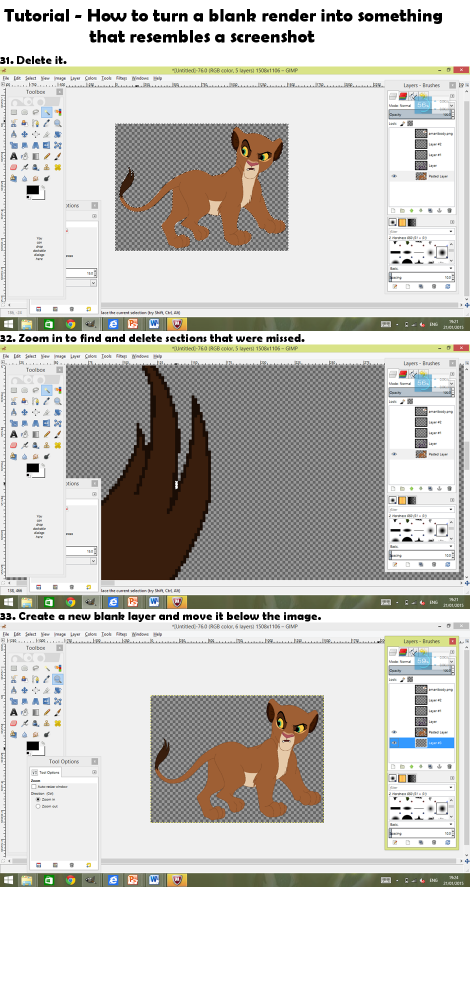This screenshot has height=1000, width=470.
Task: Select Layer #5 row in step 33 Layers
Action: 422,743
